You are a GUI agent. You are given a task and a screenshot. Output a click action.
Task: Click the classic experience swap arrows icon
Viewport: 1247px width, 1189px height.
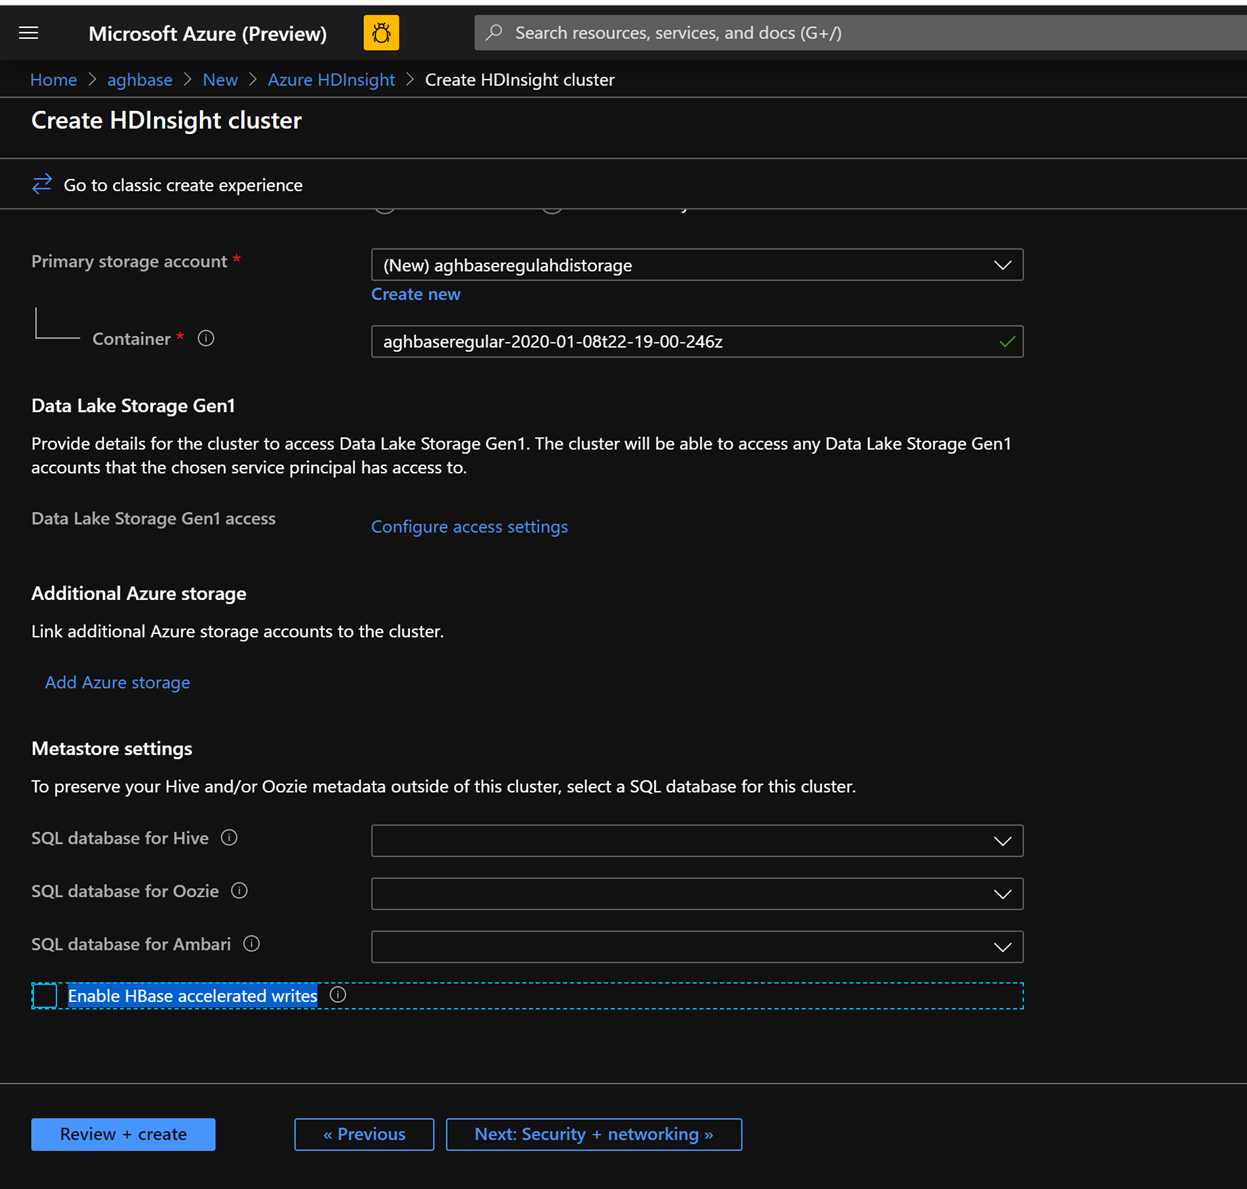point(42,184)
